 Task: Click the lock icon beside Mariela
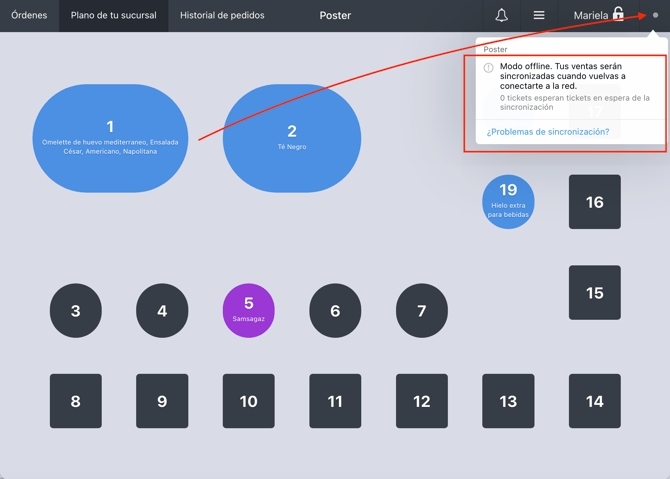click(x=618, y=13)
